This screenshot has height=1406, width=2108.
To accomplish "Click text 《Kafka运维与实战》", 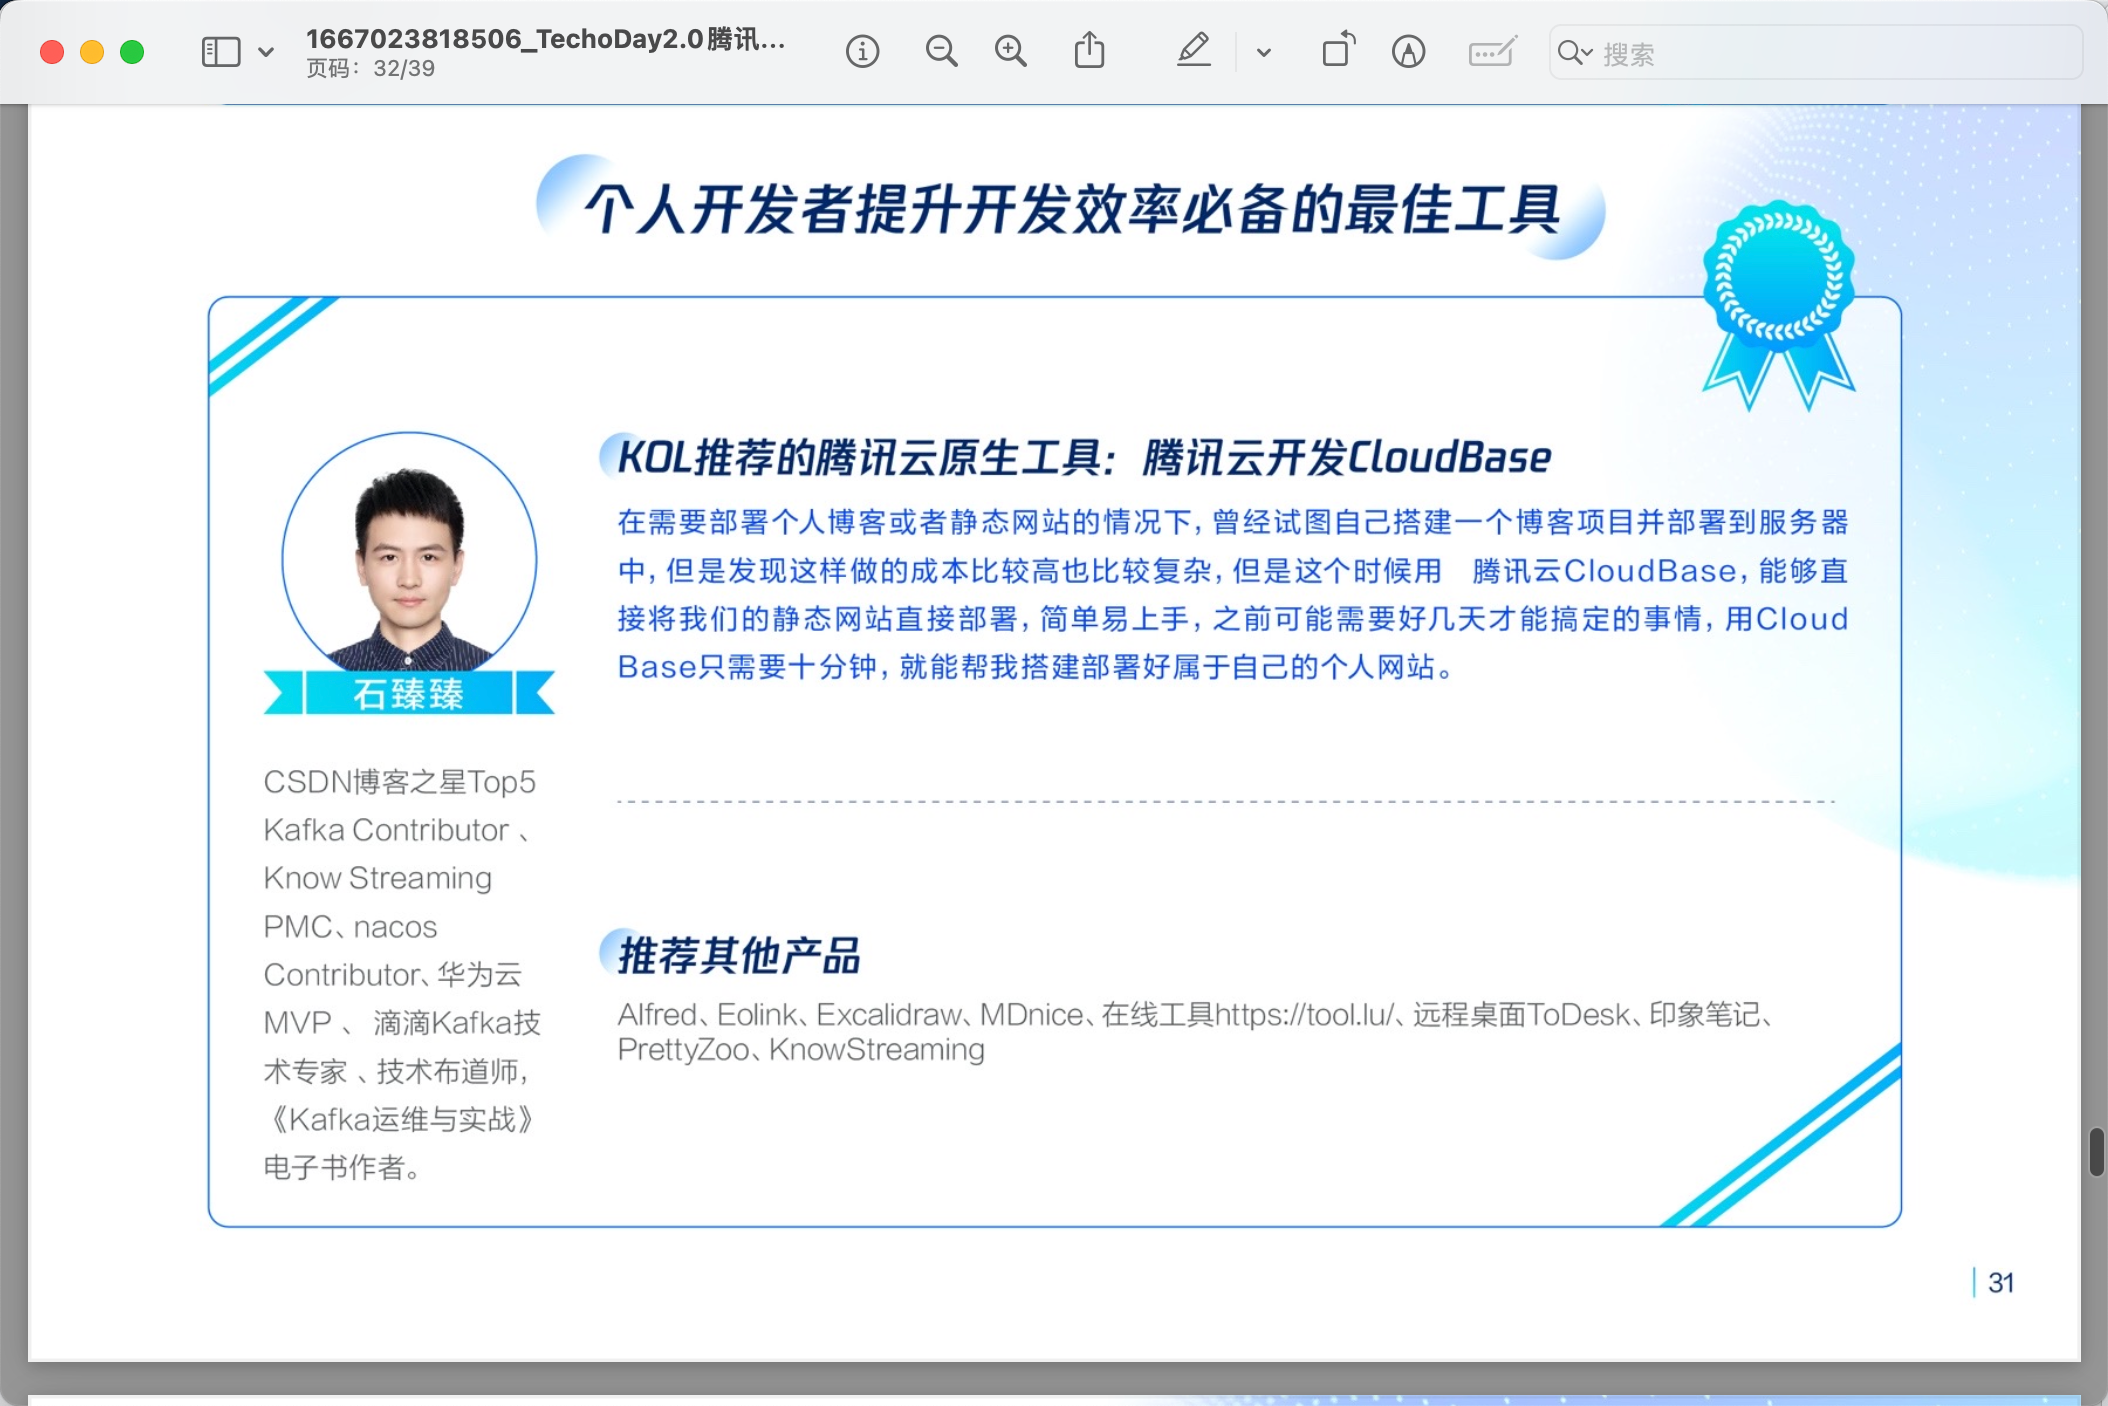I will coord(403,1120).
